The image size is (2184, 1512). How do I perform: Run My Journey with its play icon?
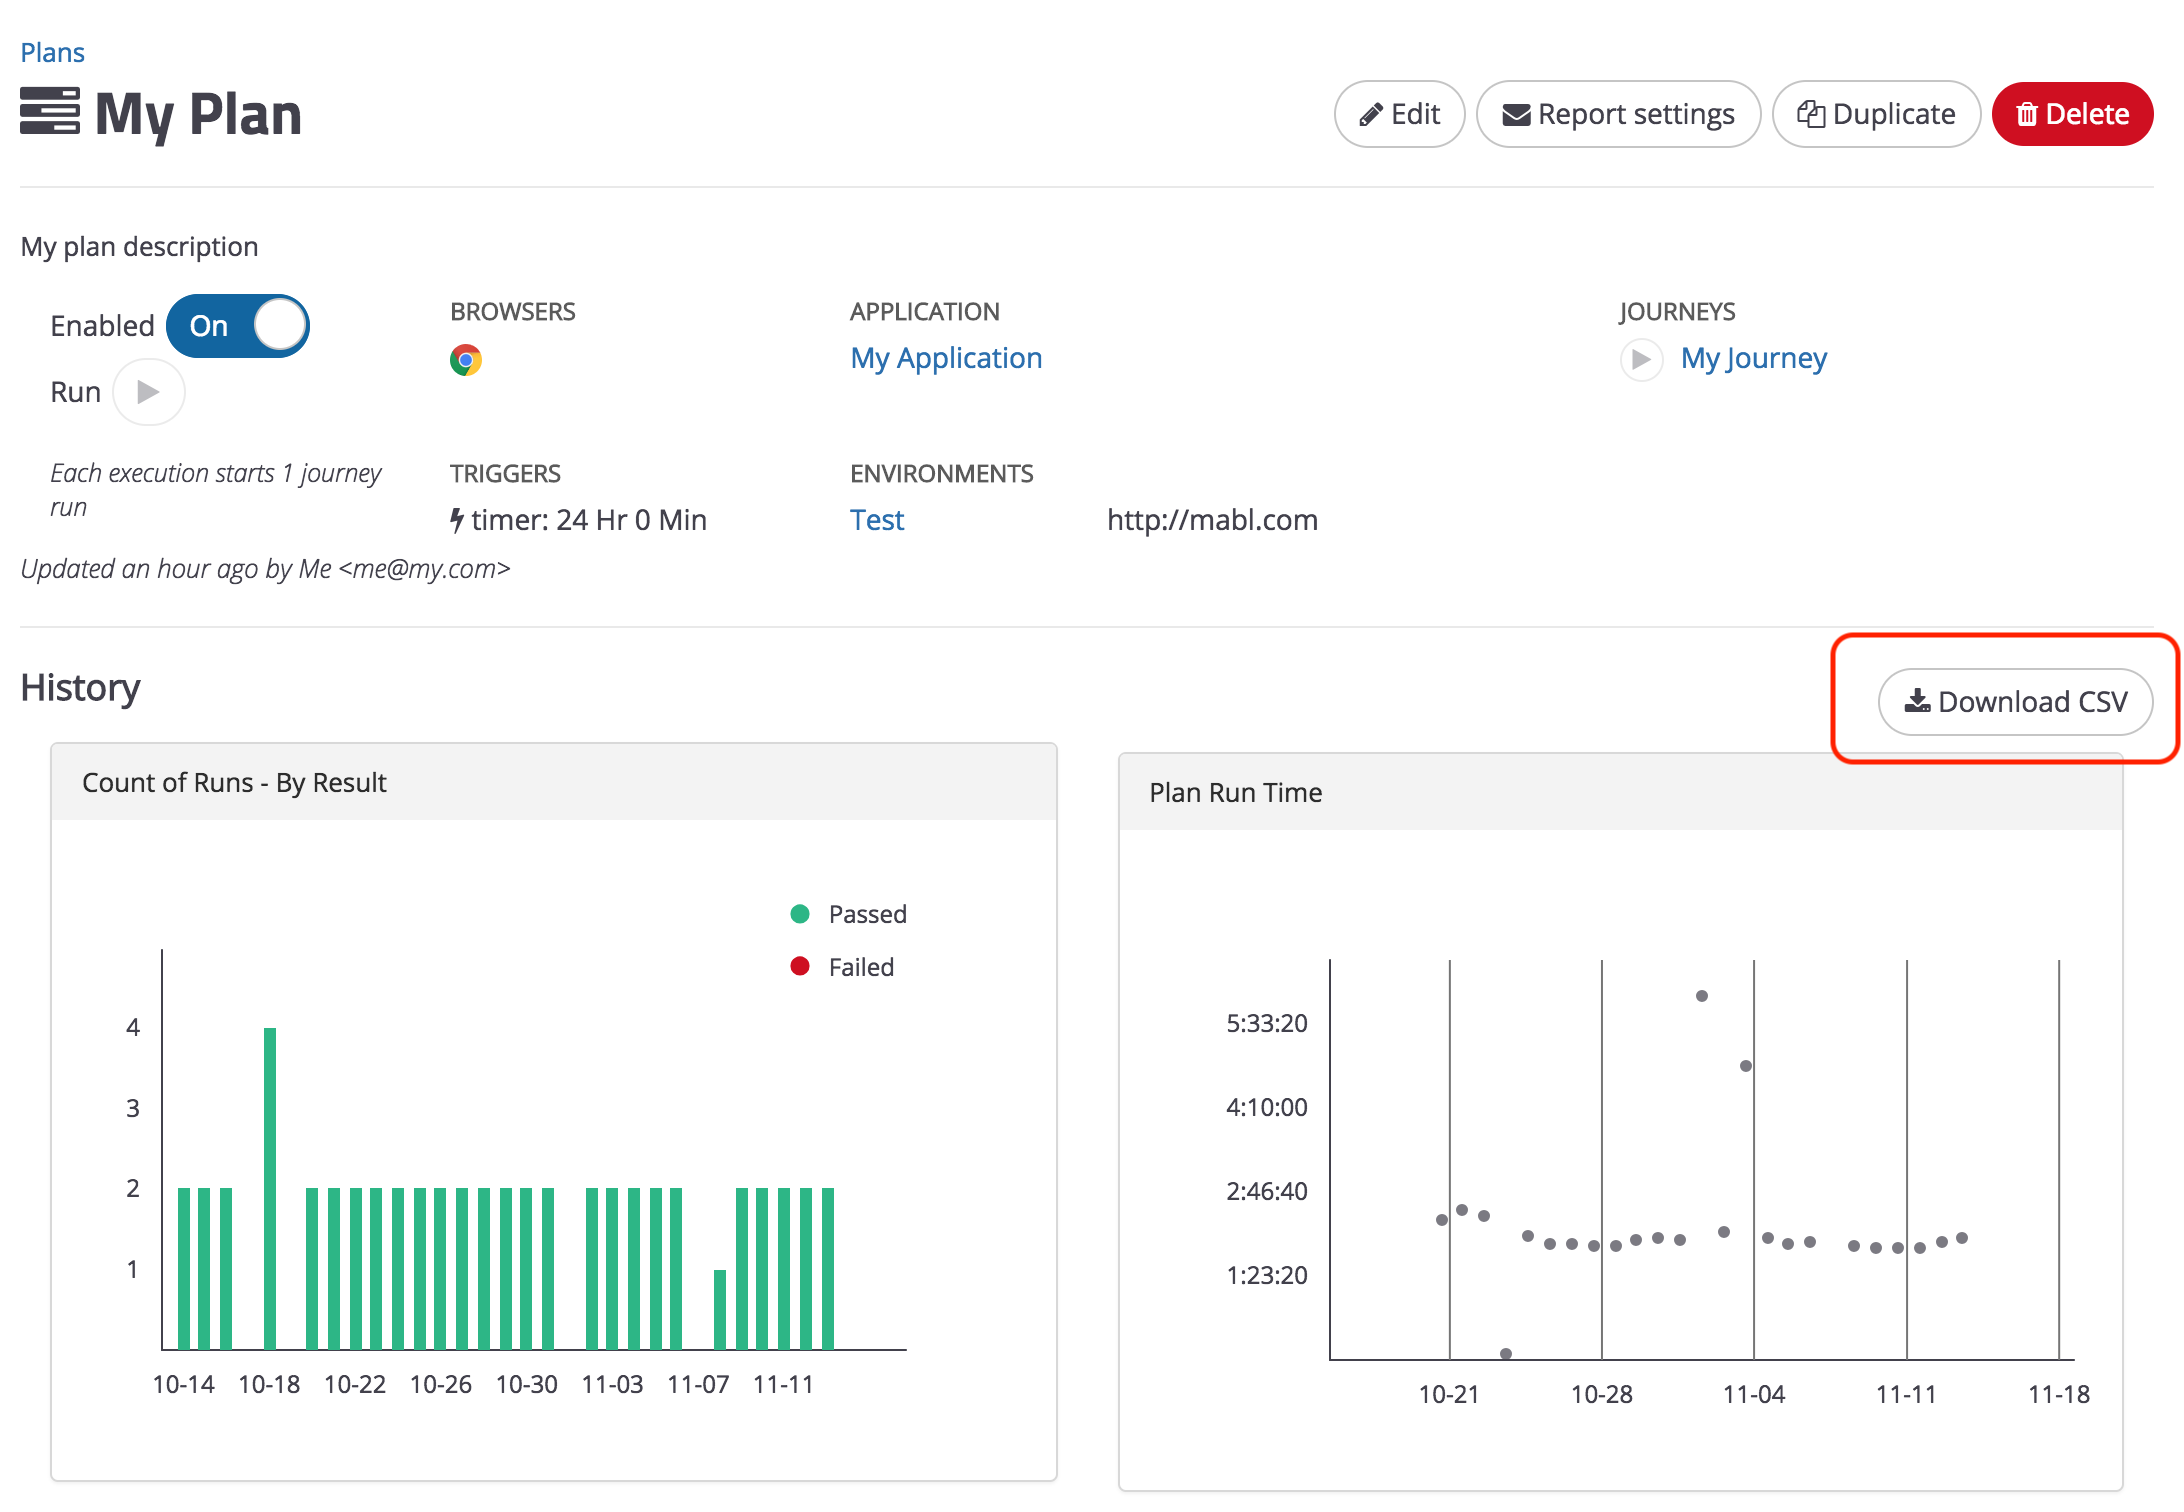point(1640,359)
